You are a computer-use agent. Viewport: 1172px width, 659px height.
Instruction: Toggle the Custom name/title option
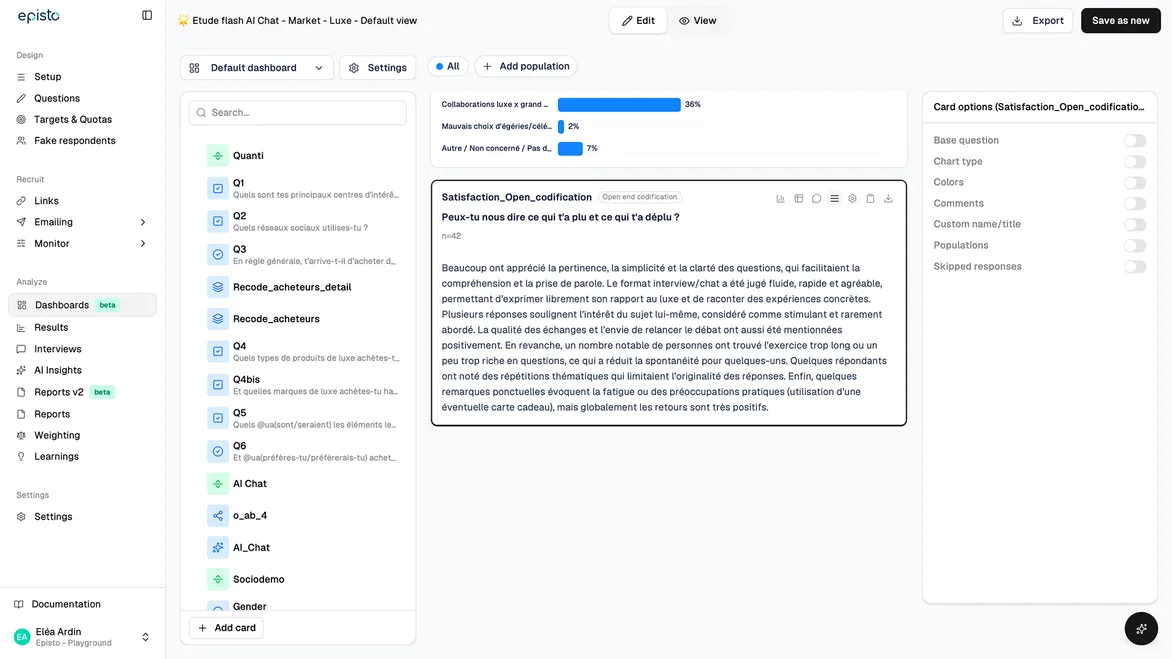point(1135,224)
